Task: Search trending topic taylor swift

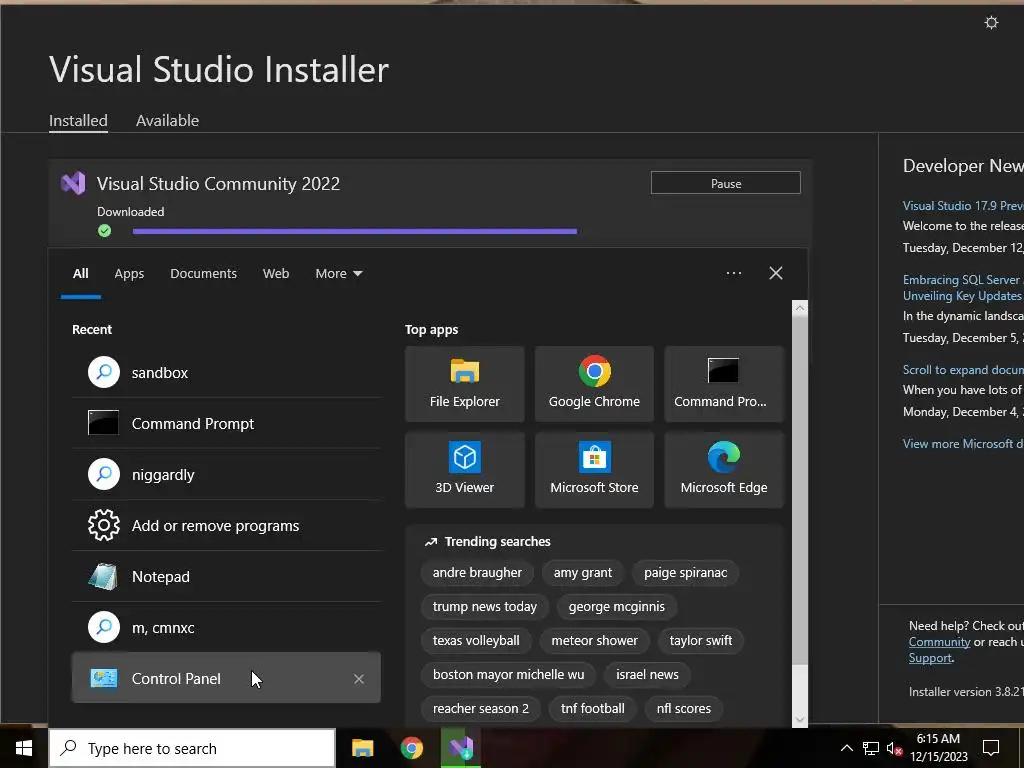Action: [701, 641]
